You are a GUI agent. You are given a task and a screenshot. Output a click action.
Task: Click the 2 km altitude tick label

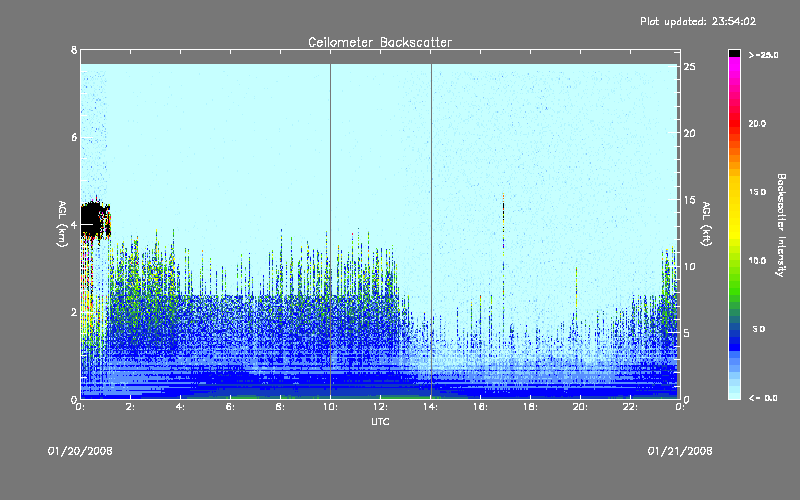coord(74,312)
